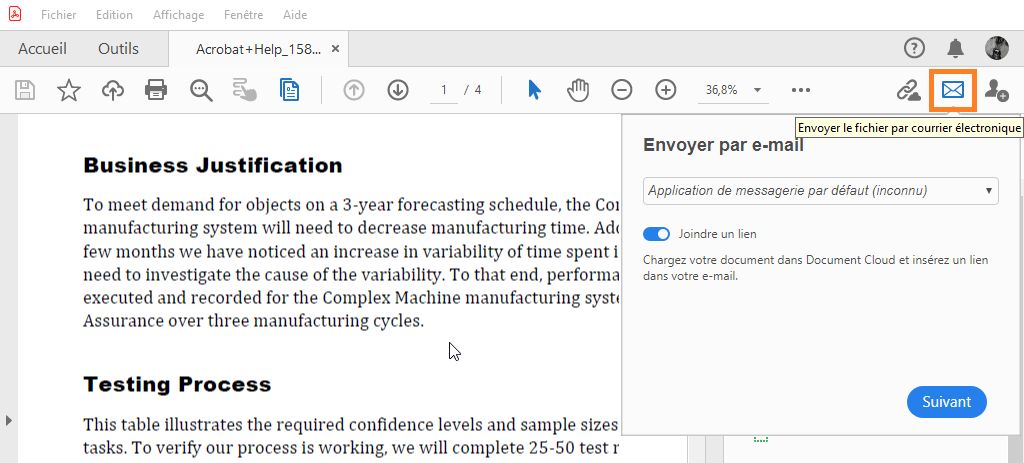
Task: Open the Edition menu
Action: click(114, 14)
